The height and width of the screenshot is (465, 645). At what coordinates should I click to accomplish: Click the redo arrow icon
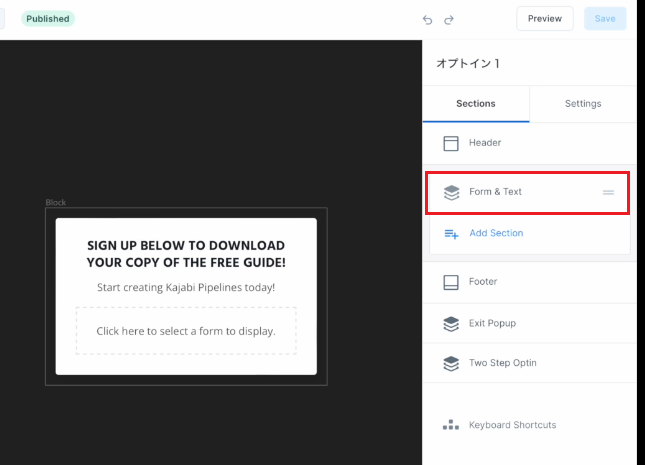pos(449,19)
